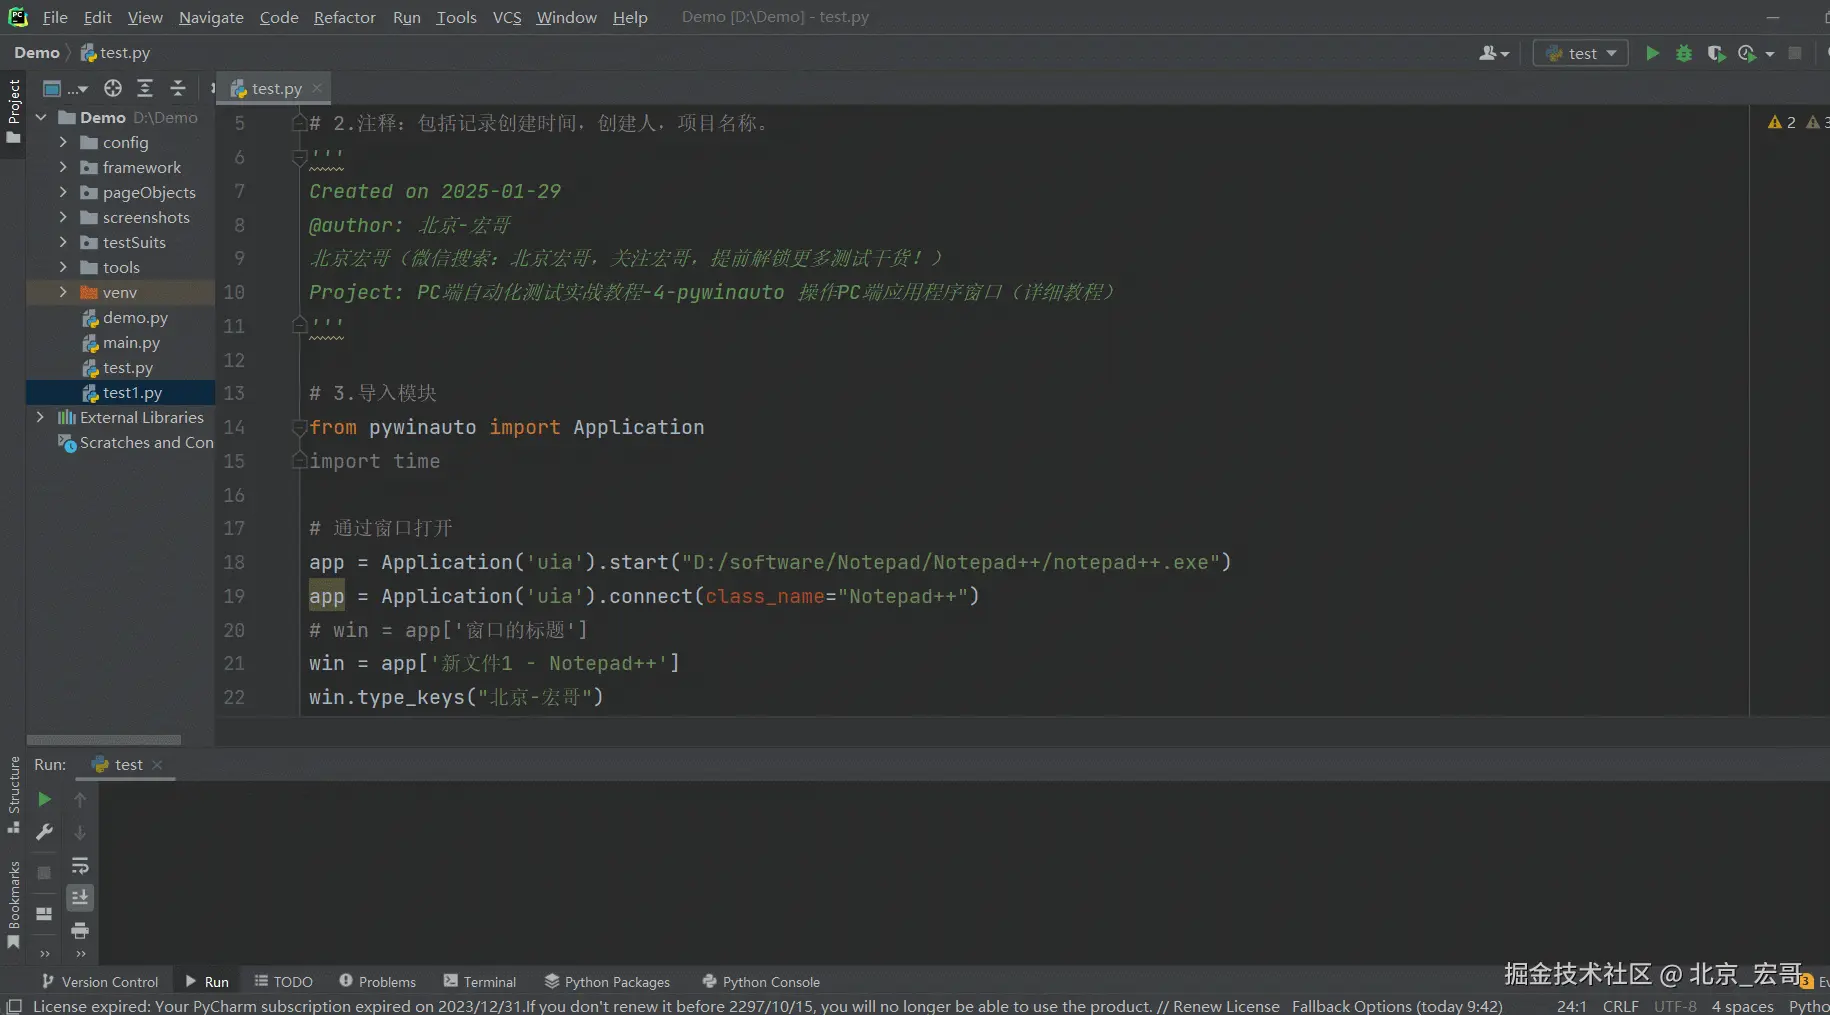This screenshot has height=1015, width=1830.
Task: Expand the tools folder
Action: (63, 268)
